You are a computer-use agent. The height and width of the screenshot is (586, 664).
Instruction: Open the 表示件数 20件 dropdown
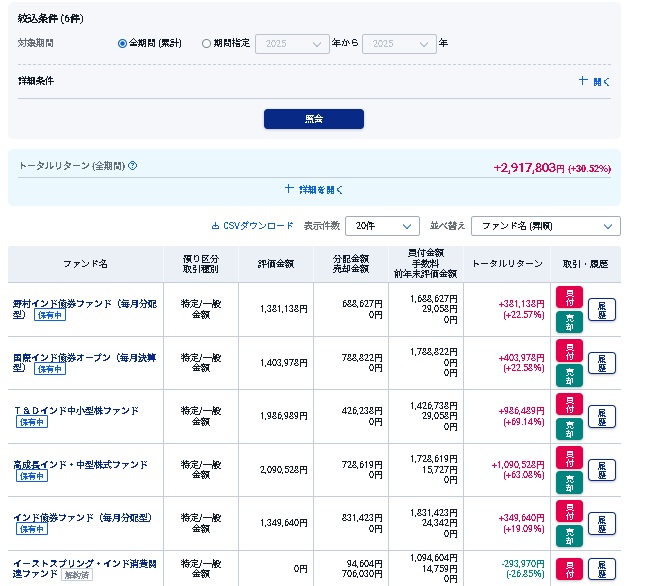[382, 226]
